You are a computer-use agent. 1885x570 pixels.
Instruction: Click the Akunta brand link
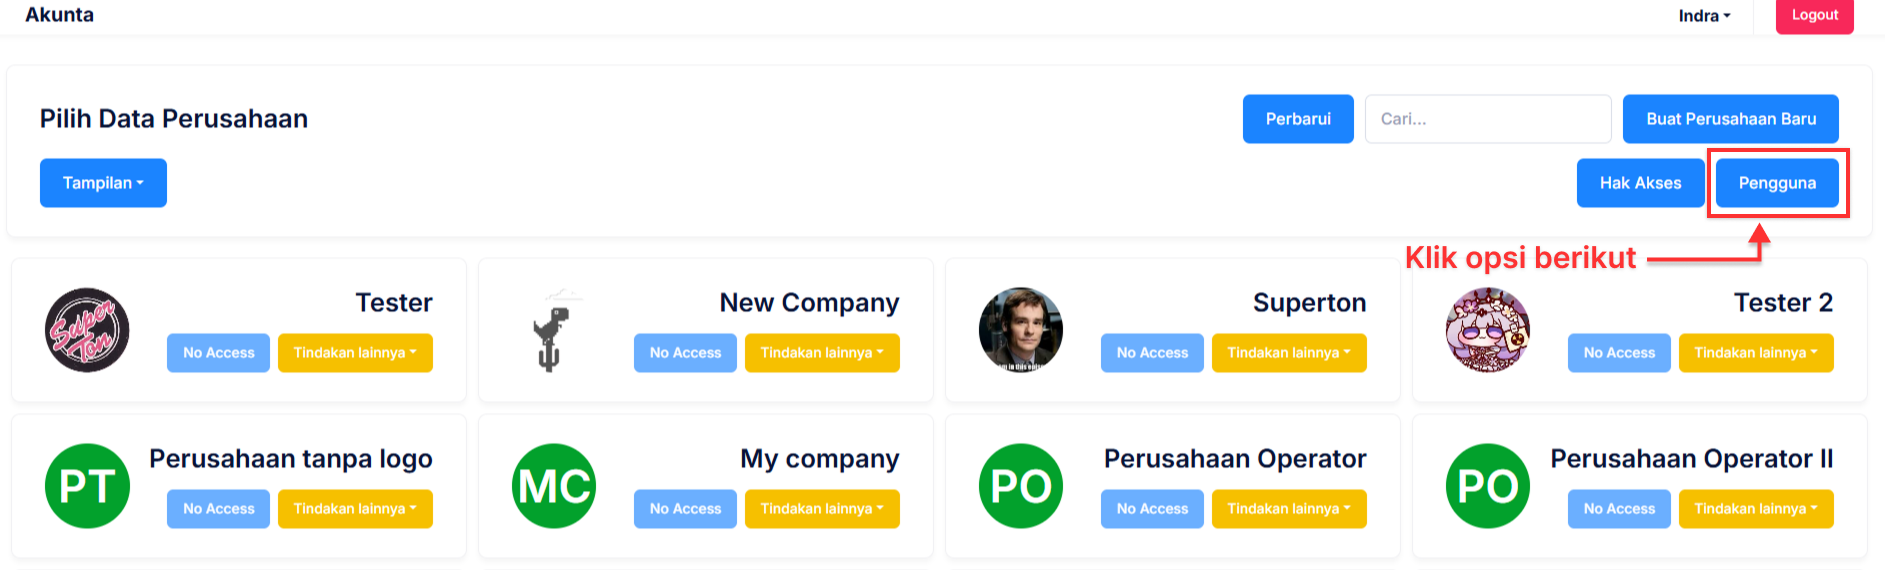click(x=60, y=15)
